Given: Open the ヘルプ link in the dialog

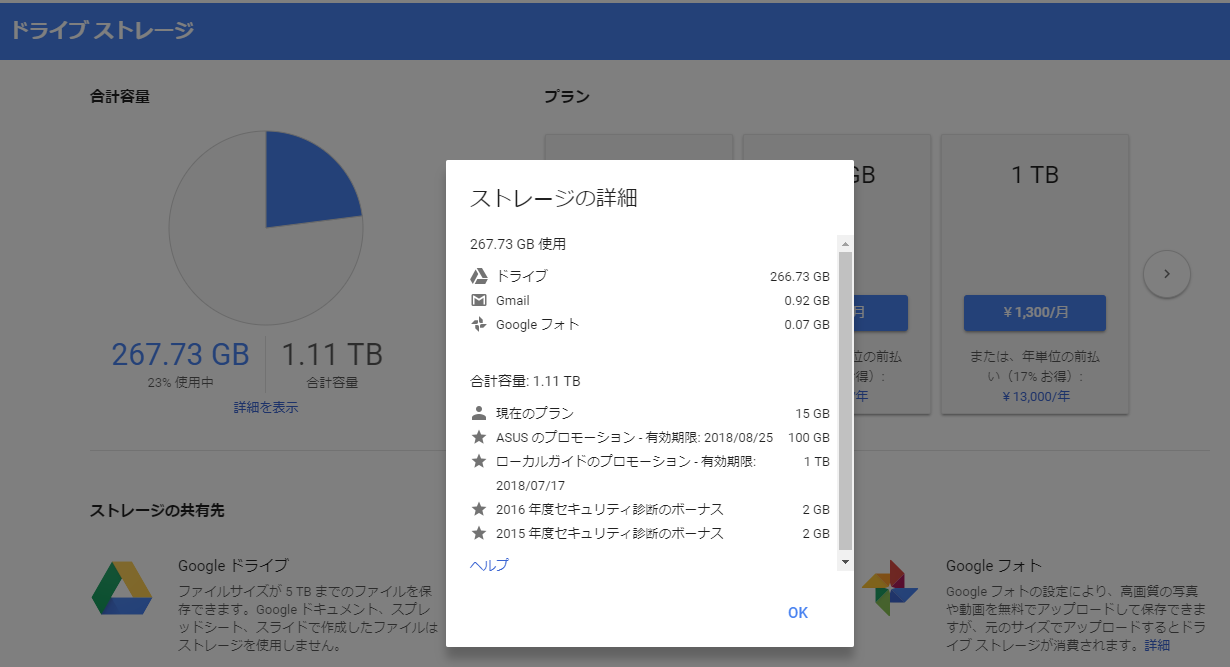Looking at the screenshot, I should coord(489,565).
